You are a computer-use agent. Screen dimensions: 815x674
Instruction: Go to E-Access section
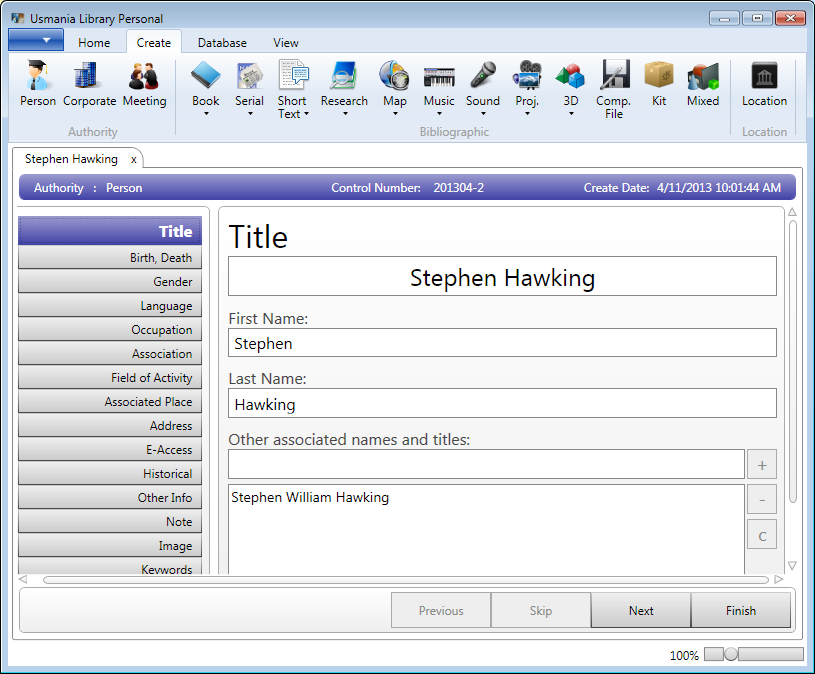tap(110, 449)
